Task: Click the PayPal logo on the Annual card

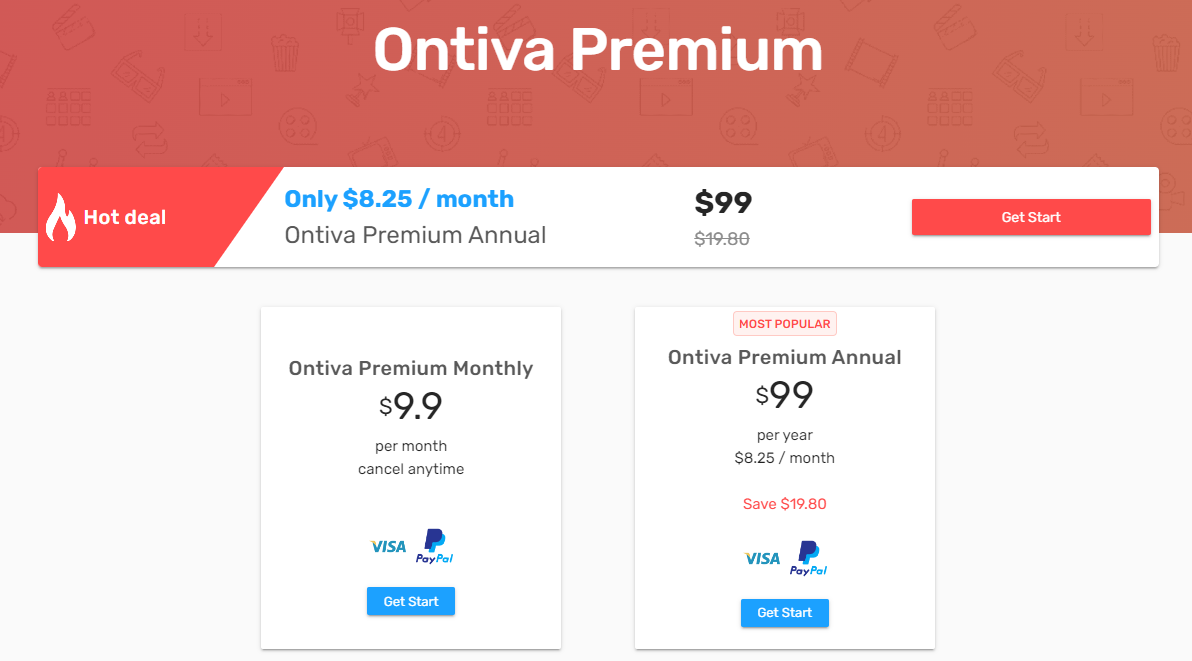Action: coord(807,558)
